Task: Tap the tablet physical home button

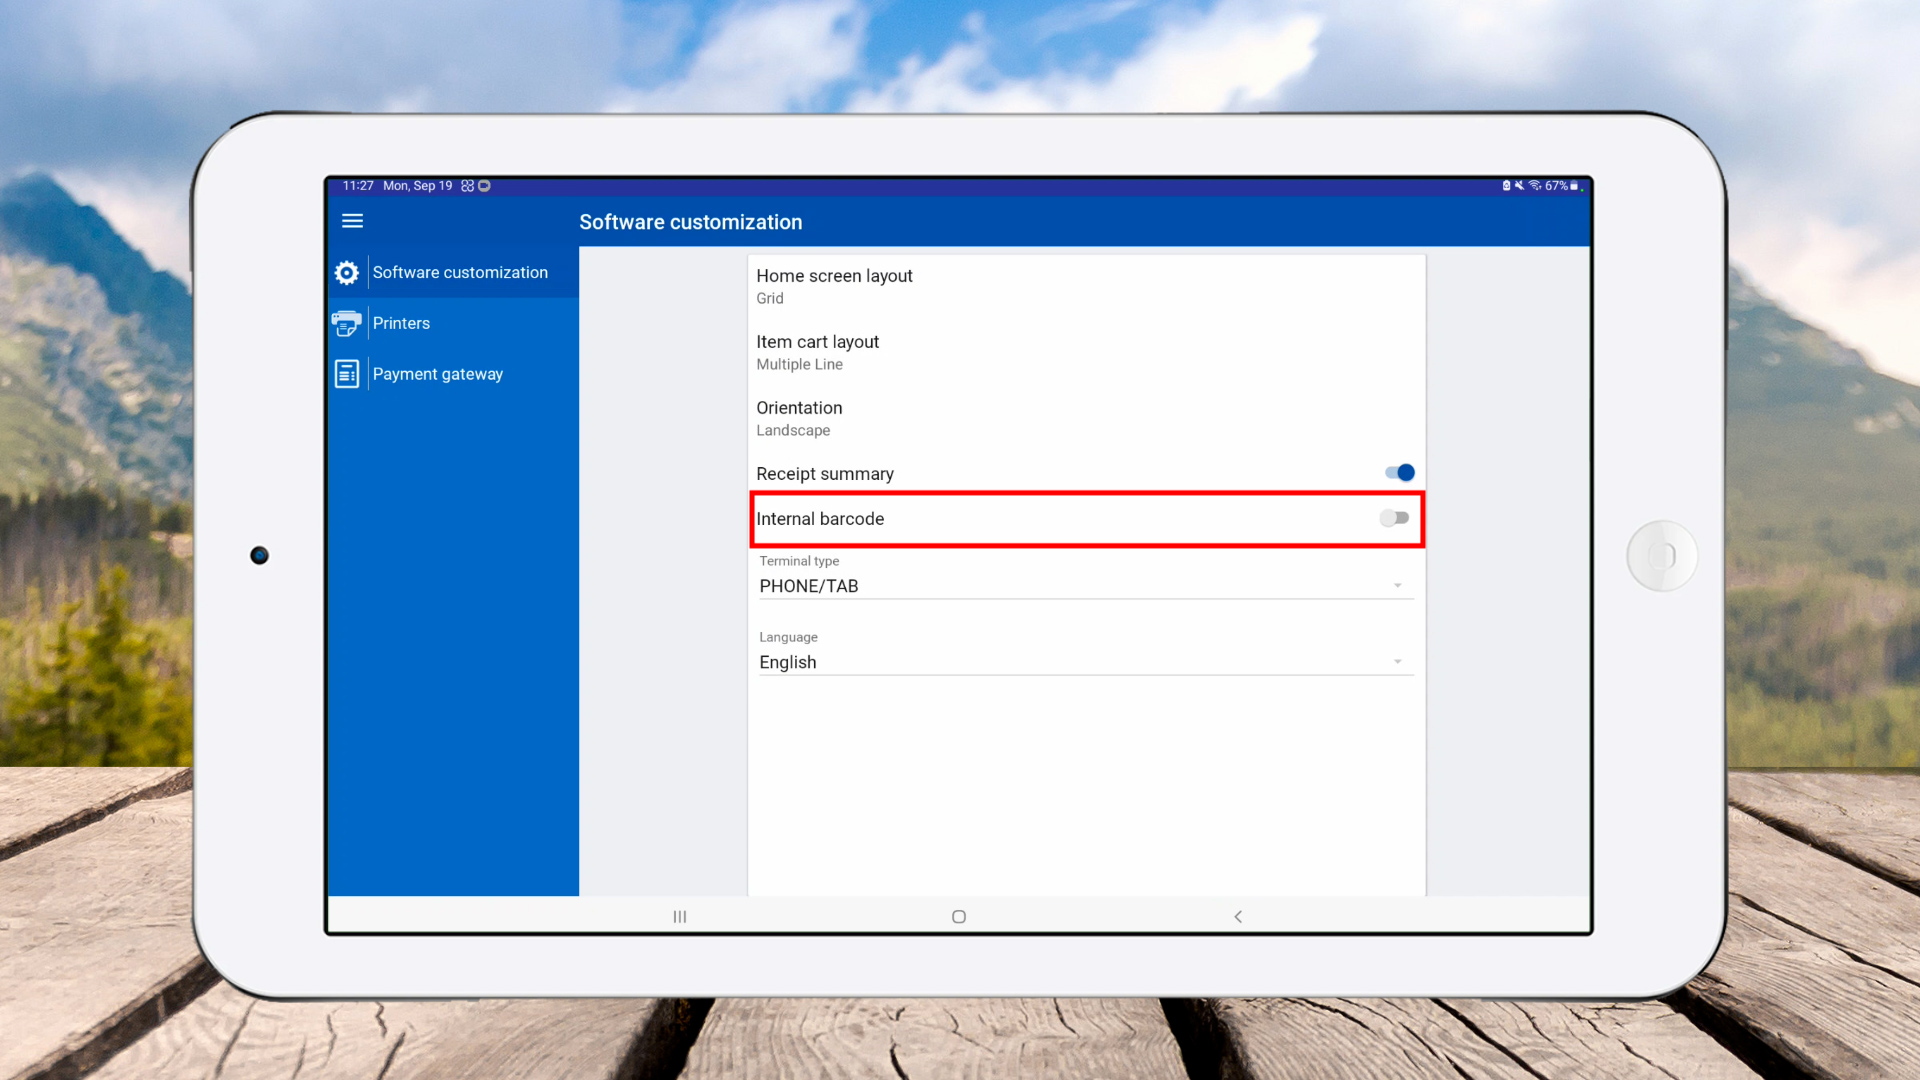Action: click(x=1662, y=556)
